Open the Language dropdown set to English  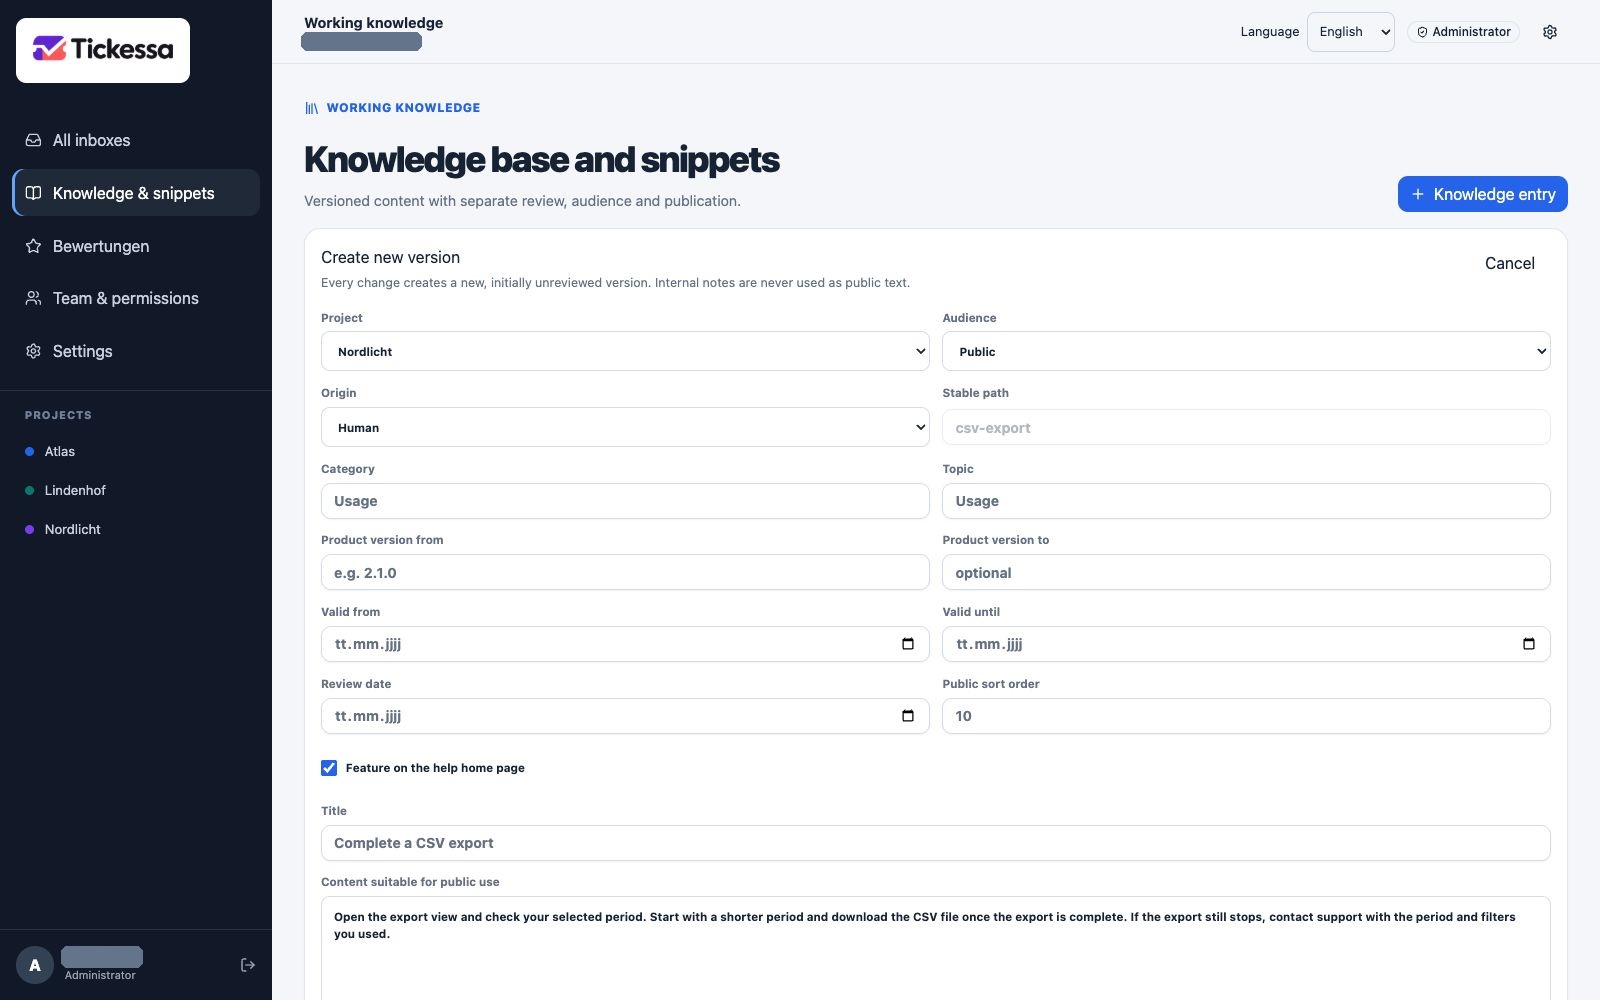pyautogui.click(x=1350, y=32)
